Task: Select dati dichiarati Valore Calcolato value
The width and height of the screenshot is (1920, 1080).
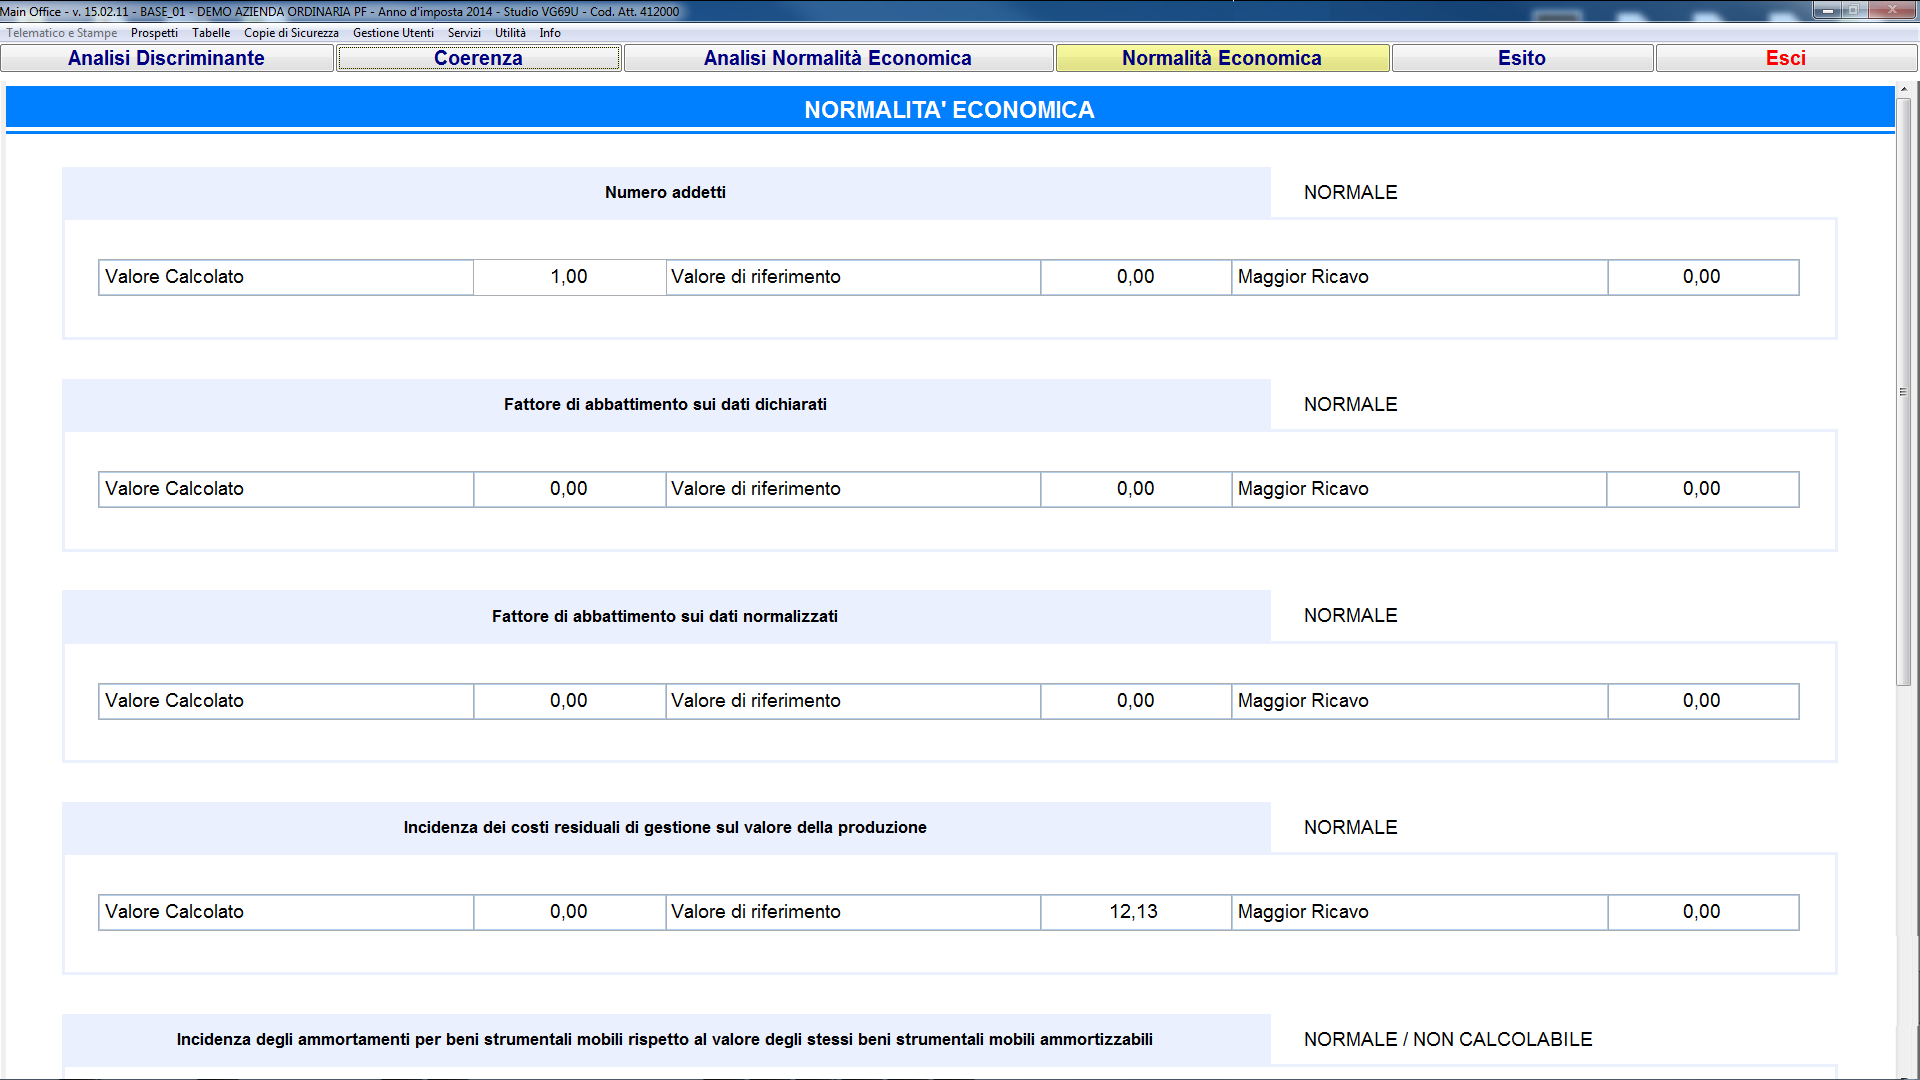Action: pyautogui.click(x=569, y=489)
